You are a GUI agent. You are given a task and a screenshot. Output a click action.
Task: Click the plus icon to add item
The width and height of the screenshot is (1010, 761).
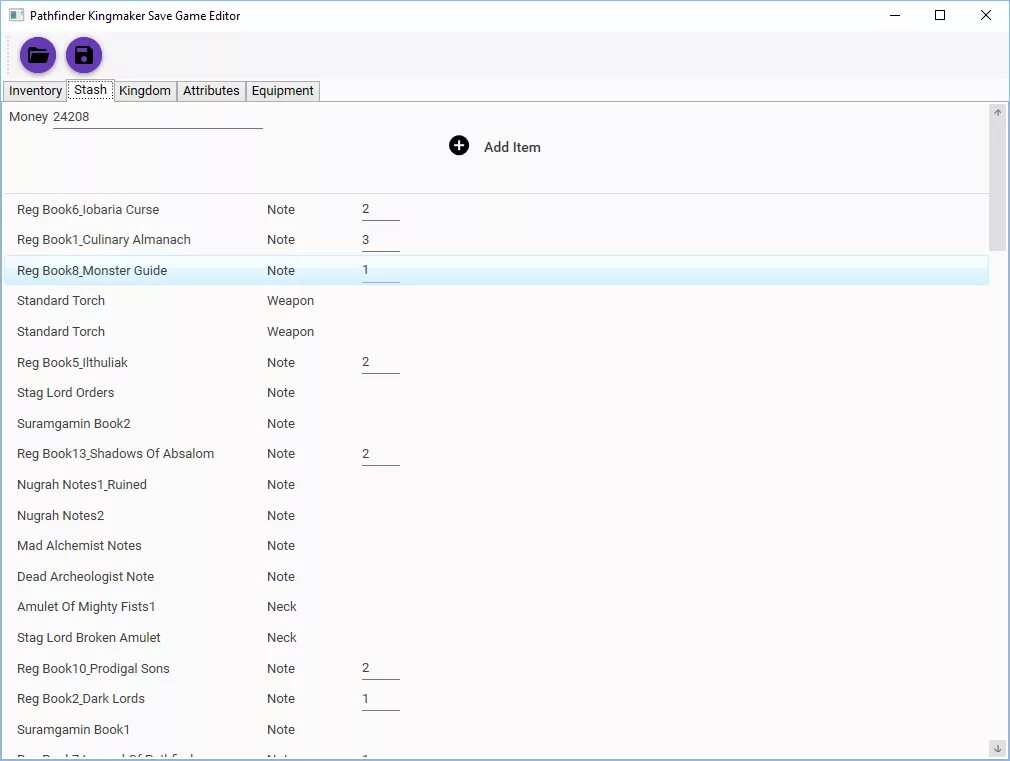pyautogui.click(x=459, y=146)
